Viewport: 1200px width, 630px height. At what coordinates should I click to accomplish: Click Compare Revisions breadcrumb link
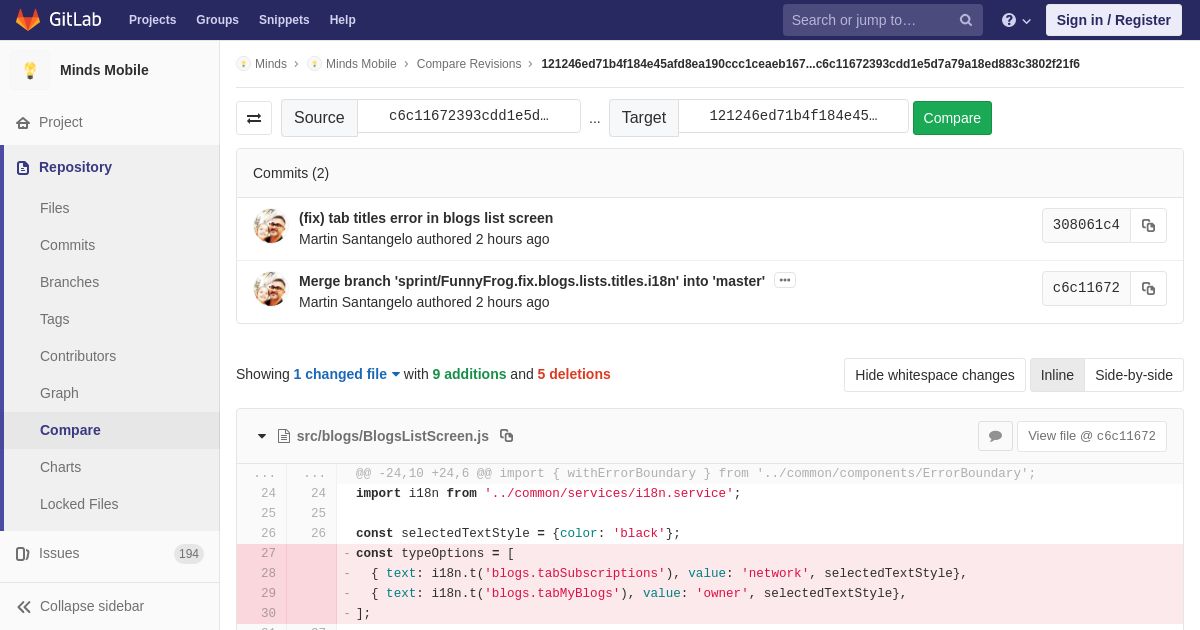tap(469, 64)
